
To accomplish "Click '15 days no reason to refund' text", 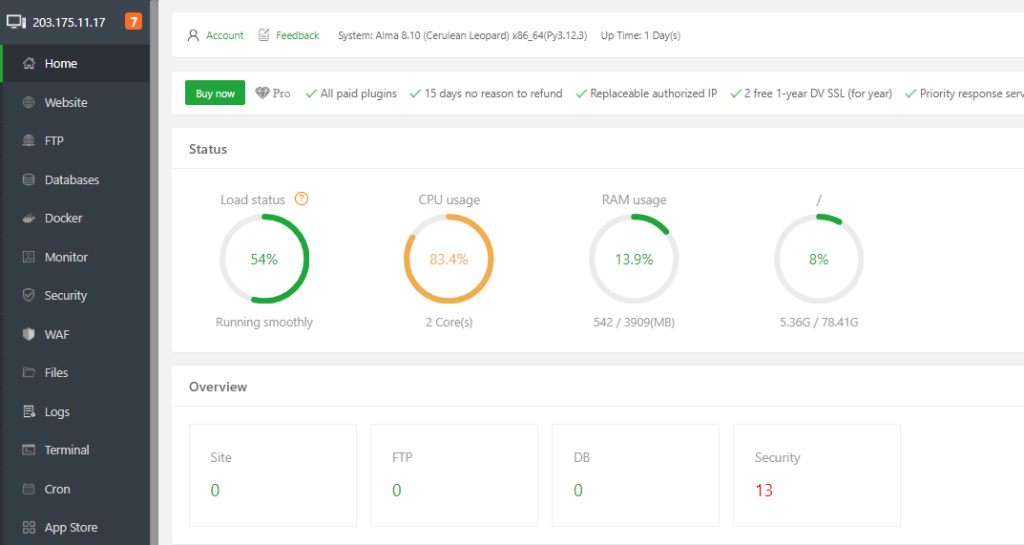I will [493, 93].
